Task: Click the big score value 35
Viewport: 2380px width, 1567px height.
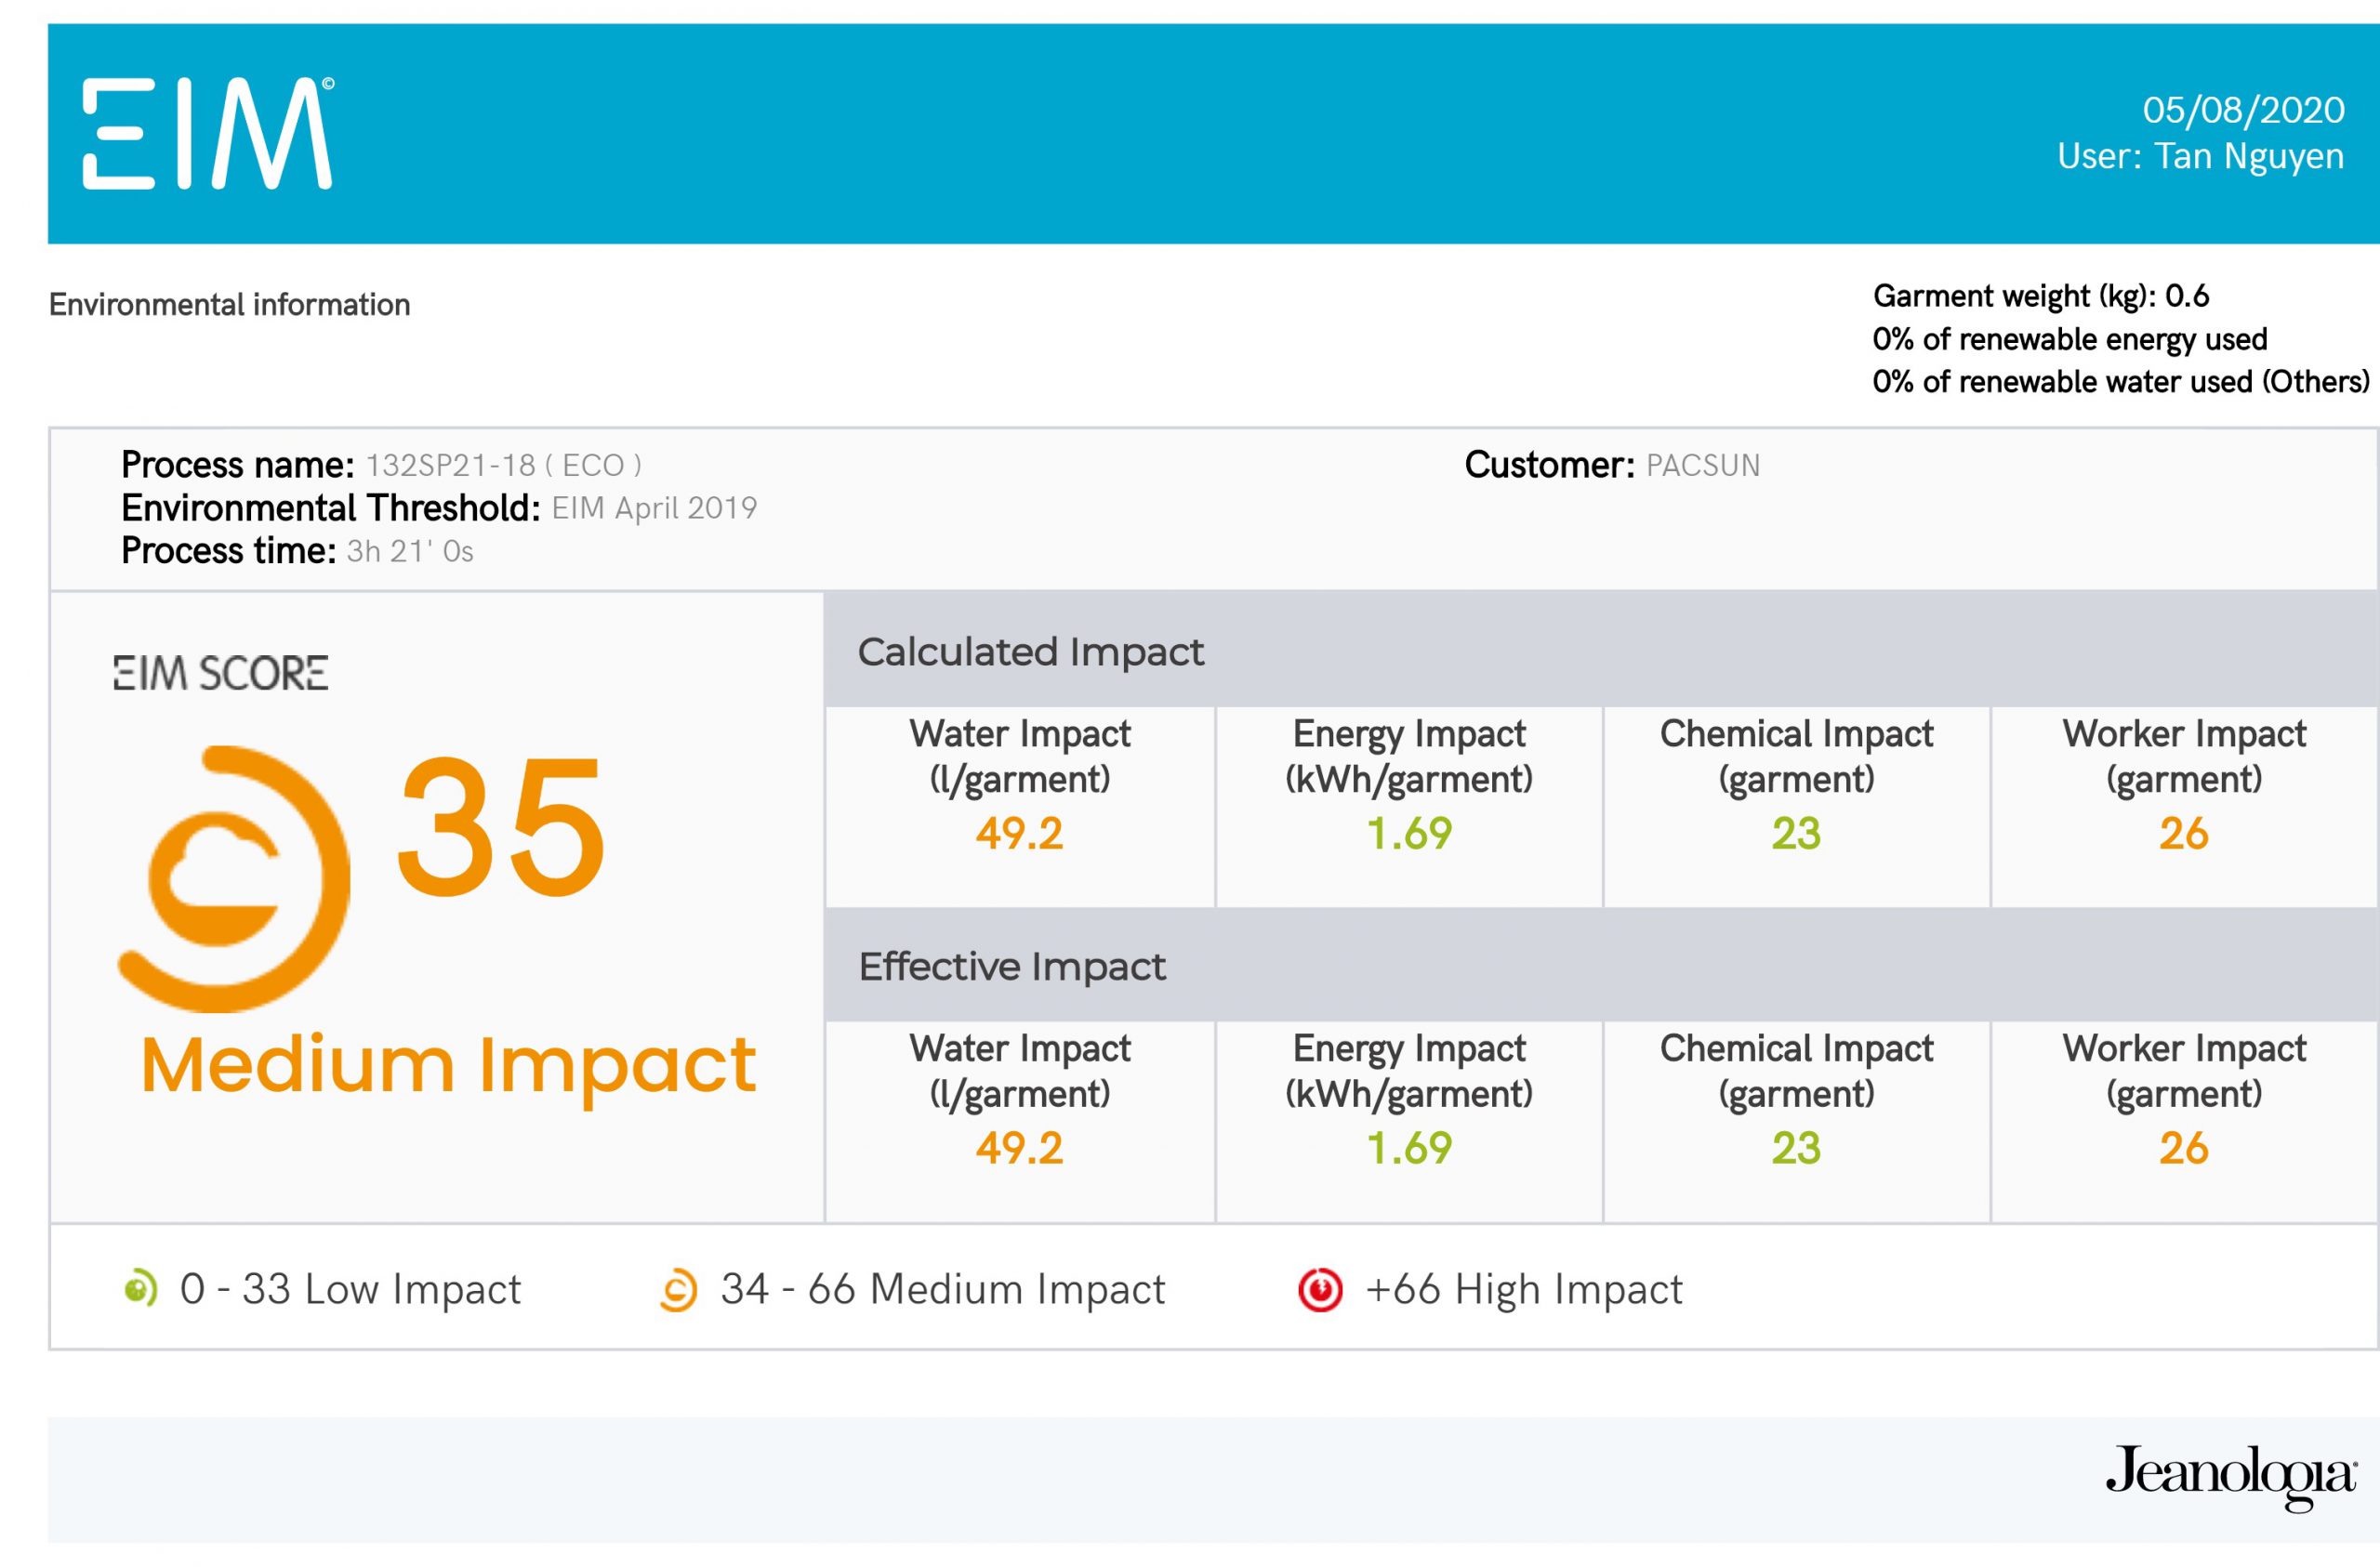Action: point(501,827)
